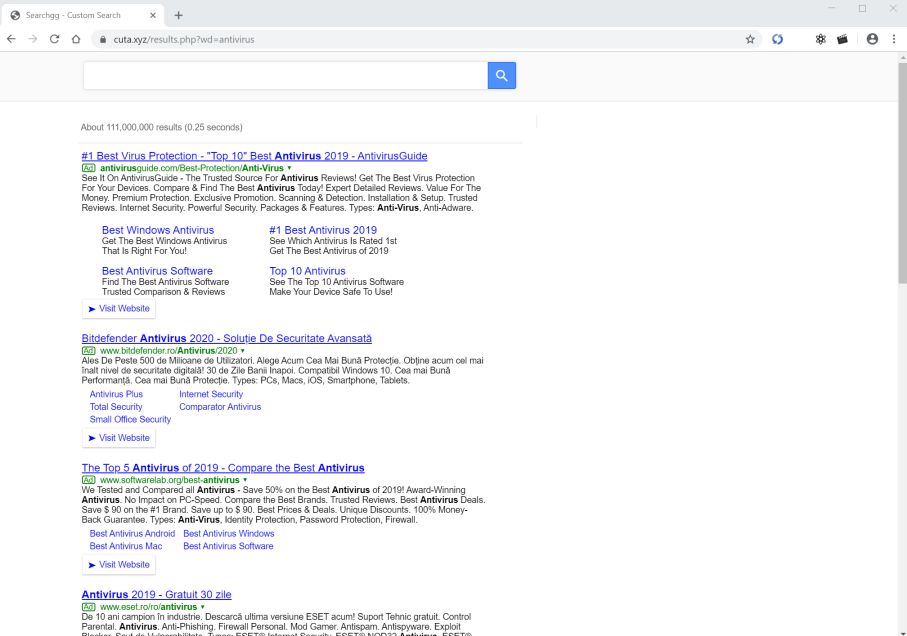Click the www.bitdefender.ro green URL
The image size is (907, 636).
(168, 351)
